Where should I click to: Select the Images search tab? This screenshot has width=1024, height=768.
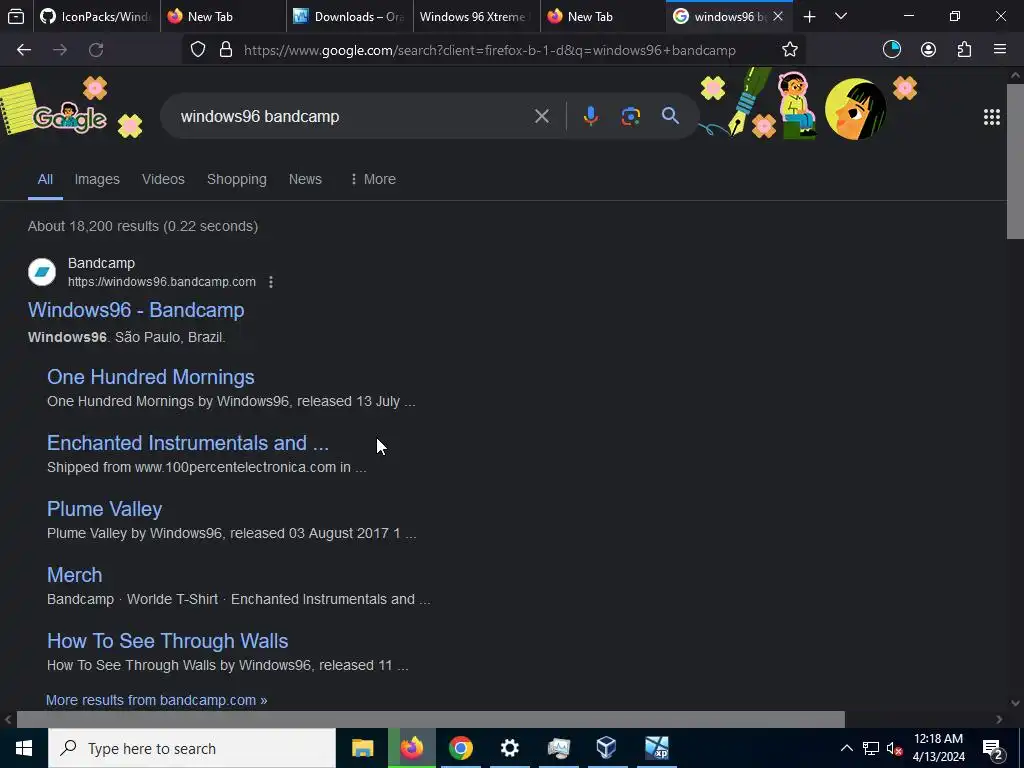tap(97, 179)
